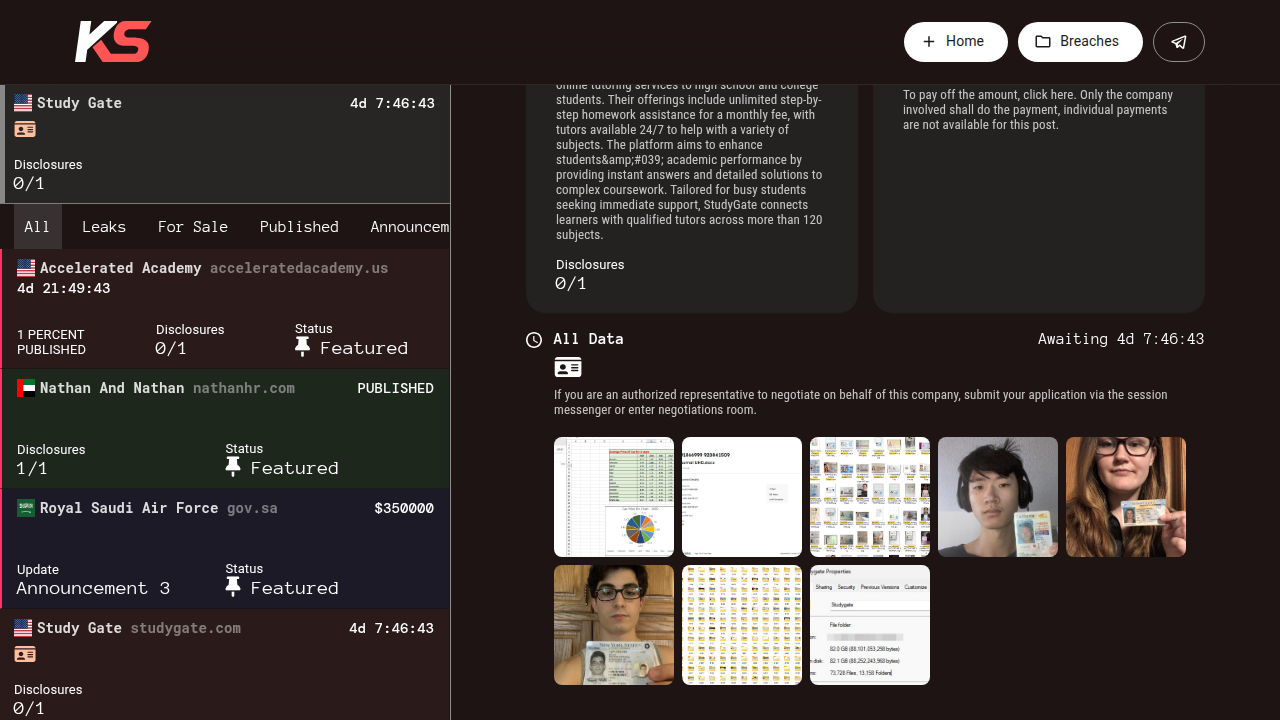The height and width of the screenshot is (720, 1280).
Task: Click the Saudi flag icon beside Royal Saudi Air Force
Action: coord(26,508)
